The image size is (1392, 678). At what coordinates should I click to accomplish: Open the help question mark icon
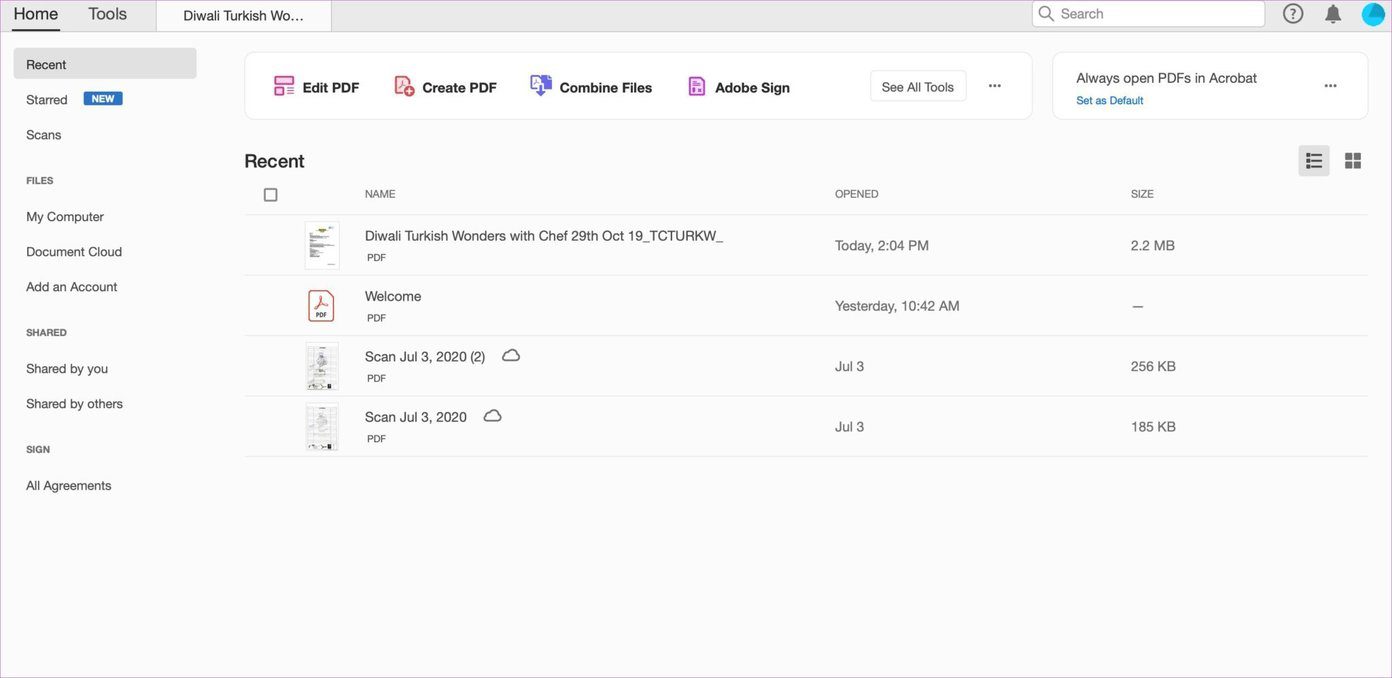coord(1293,13)
